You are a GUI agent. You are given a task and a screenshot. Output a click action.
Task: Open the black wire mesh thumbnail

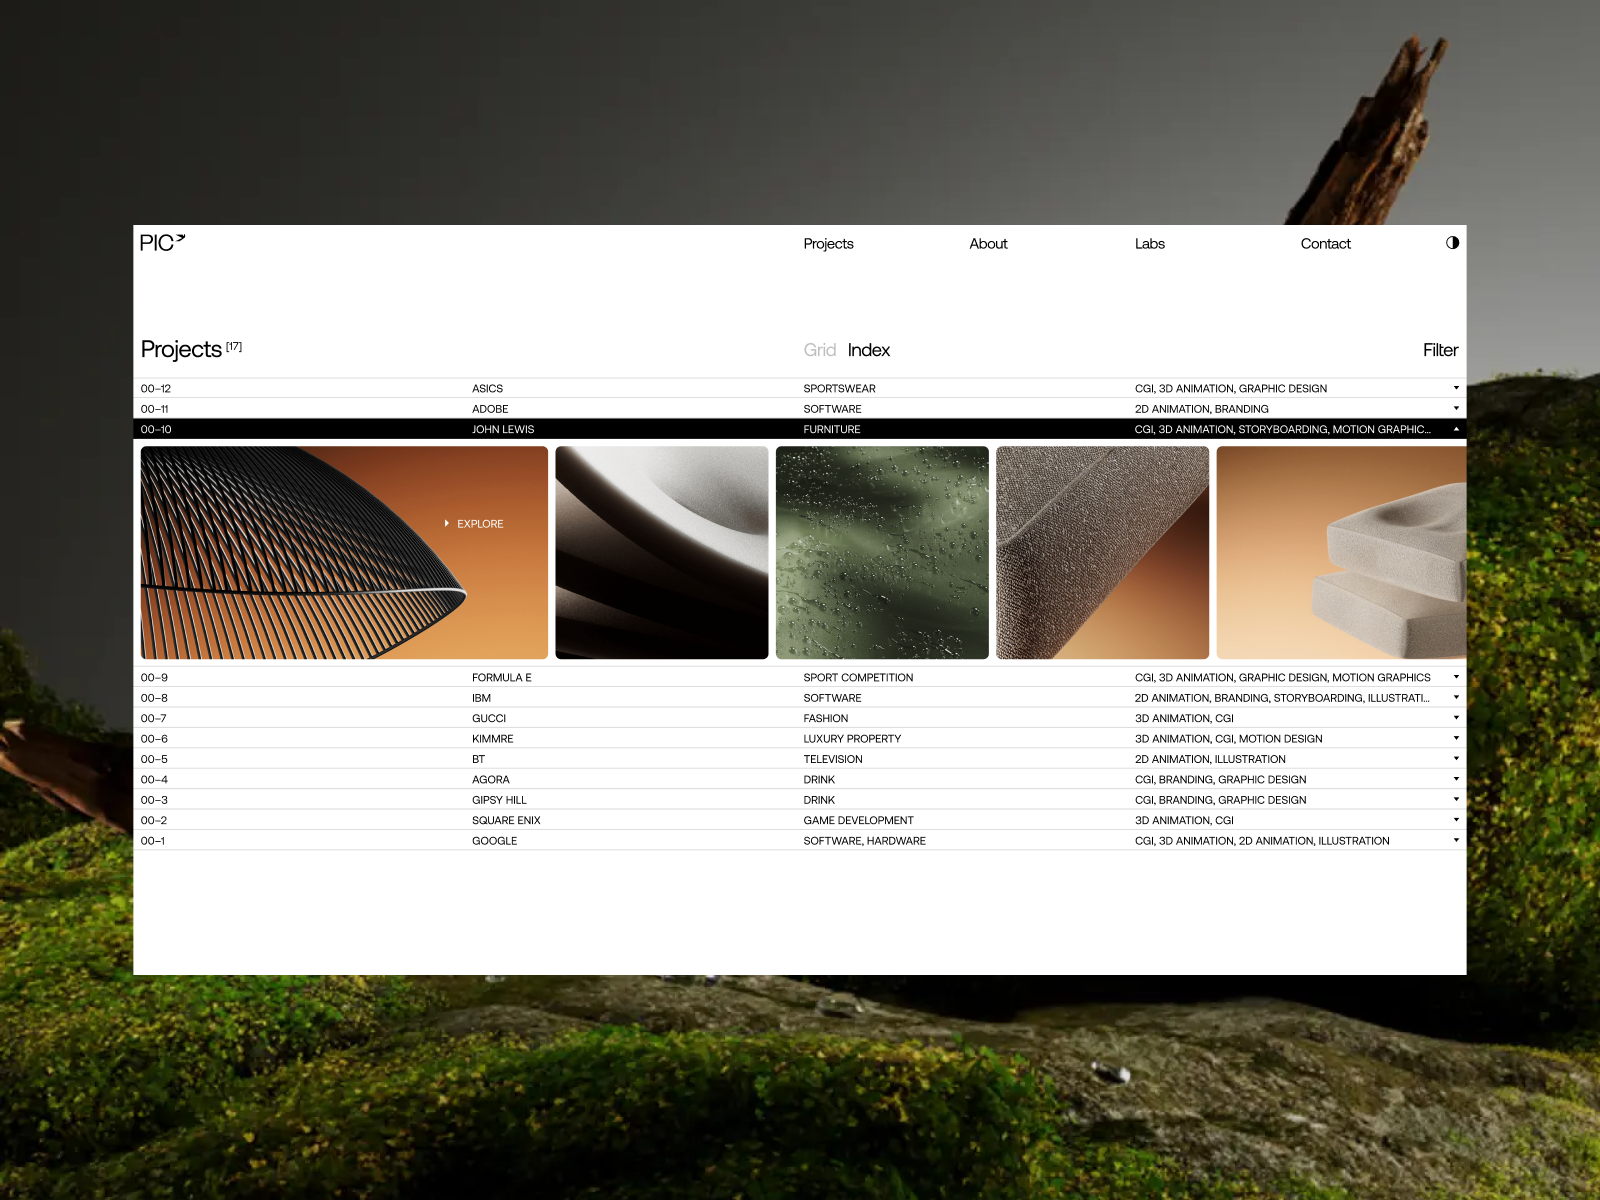point(344,553)
